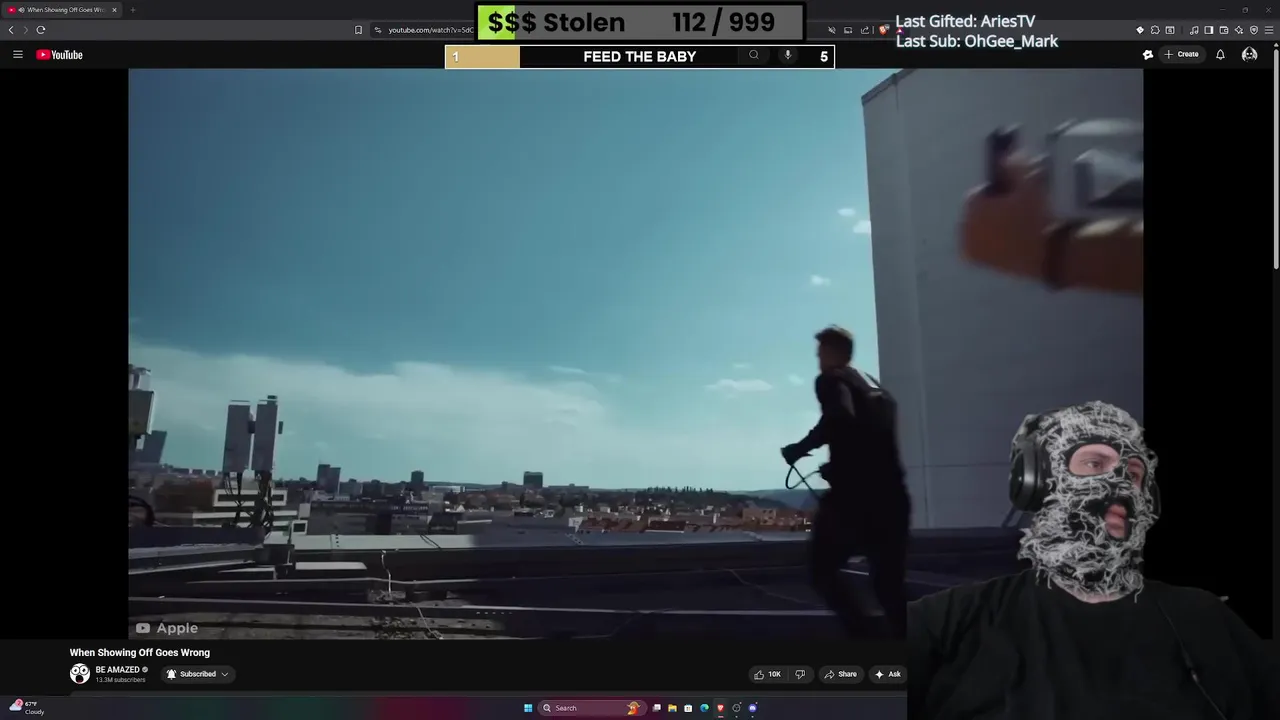
Task: Open File Explorer from the taskbar
Action: click(672, 708)
